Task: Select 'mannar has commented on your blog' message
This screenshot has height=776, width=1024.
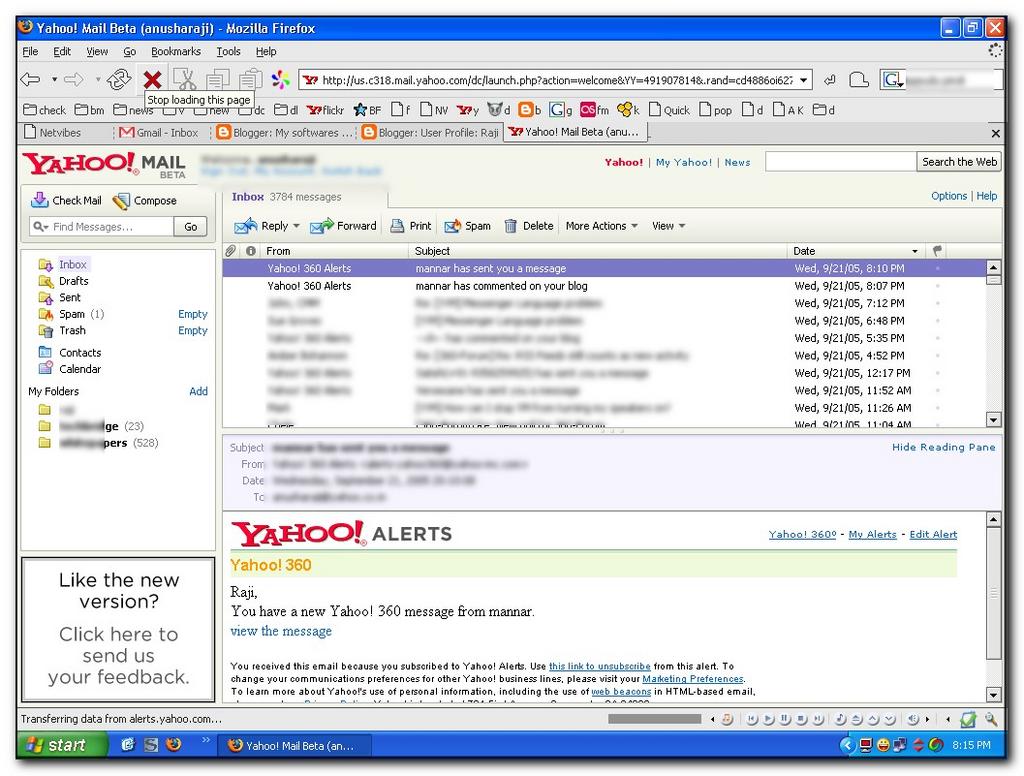Action: click(x=604, y=286)
